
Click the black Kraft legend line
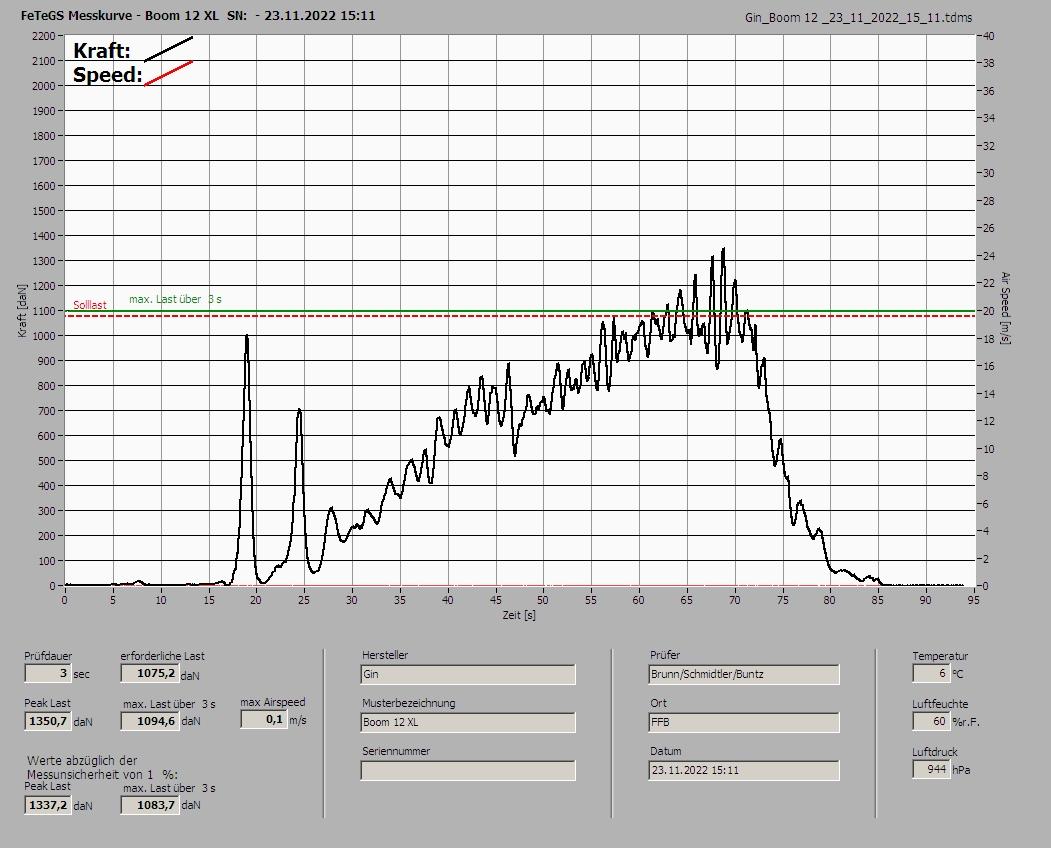click(169, 49)
